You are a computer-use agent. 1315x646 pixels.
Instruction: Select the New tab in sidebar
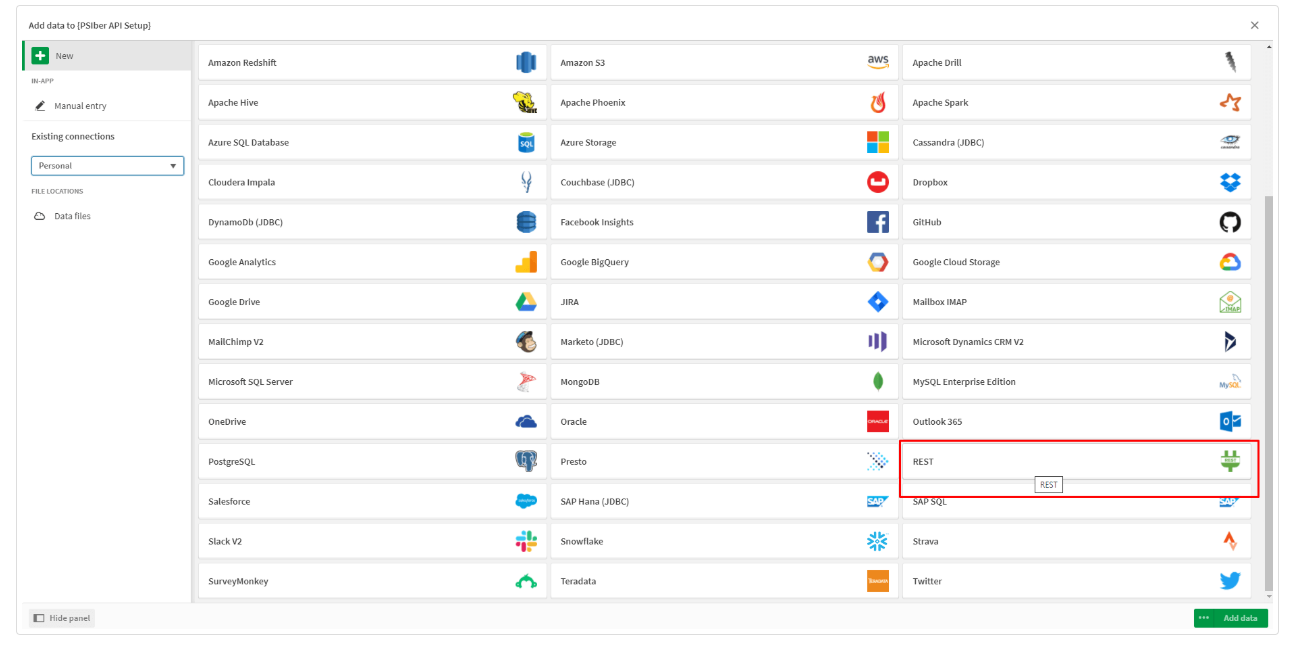[106, 56]
